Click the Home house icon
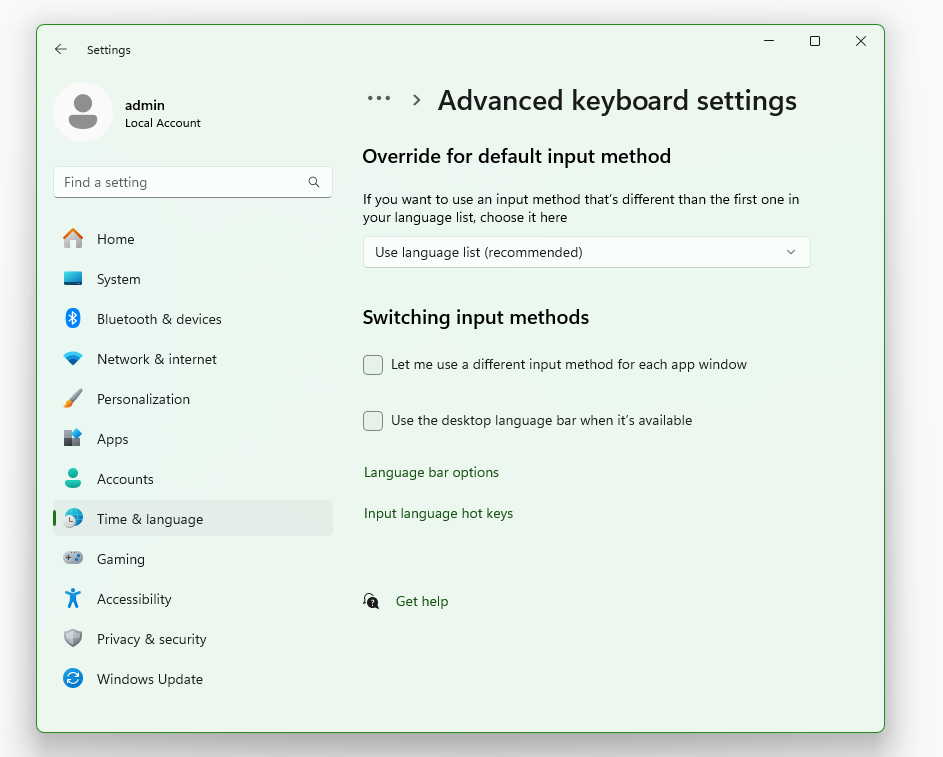The height and width of the screenshot is (757, 943). point(73,239)
